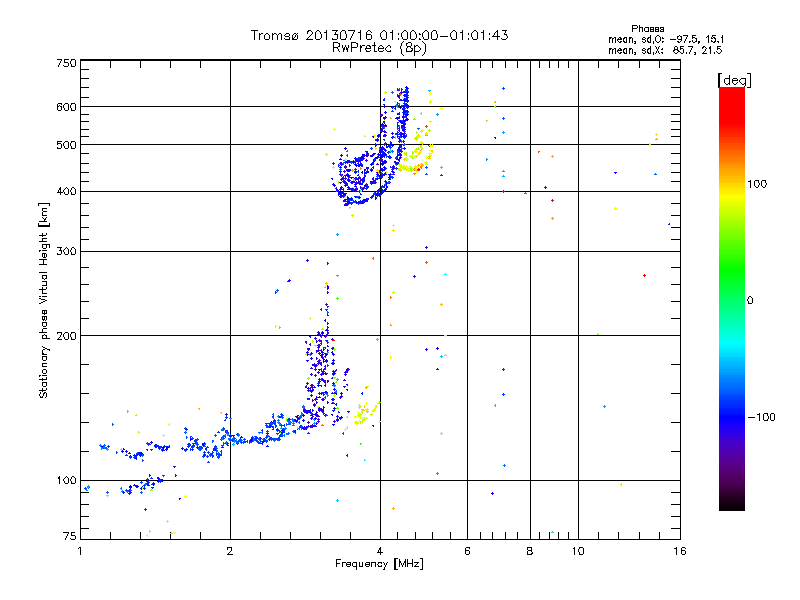Click the x-axis tick label '10'
The width and height of the screenshot is (800, 600).
(578, 551)
